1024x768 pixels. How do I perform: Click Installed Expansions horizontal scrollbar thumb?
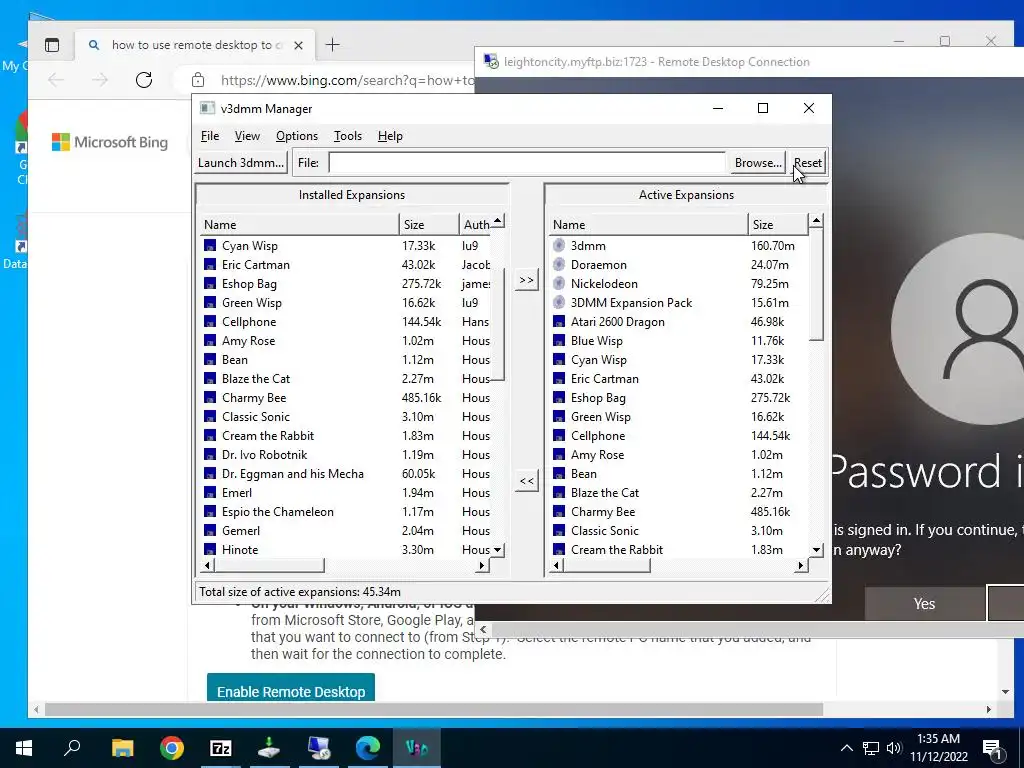(269, 566)
